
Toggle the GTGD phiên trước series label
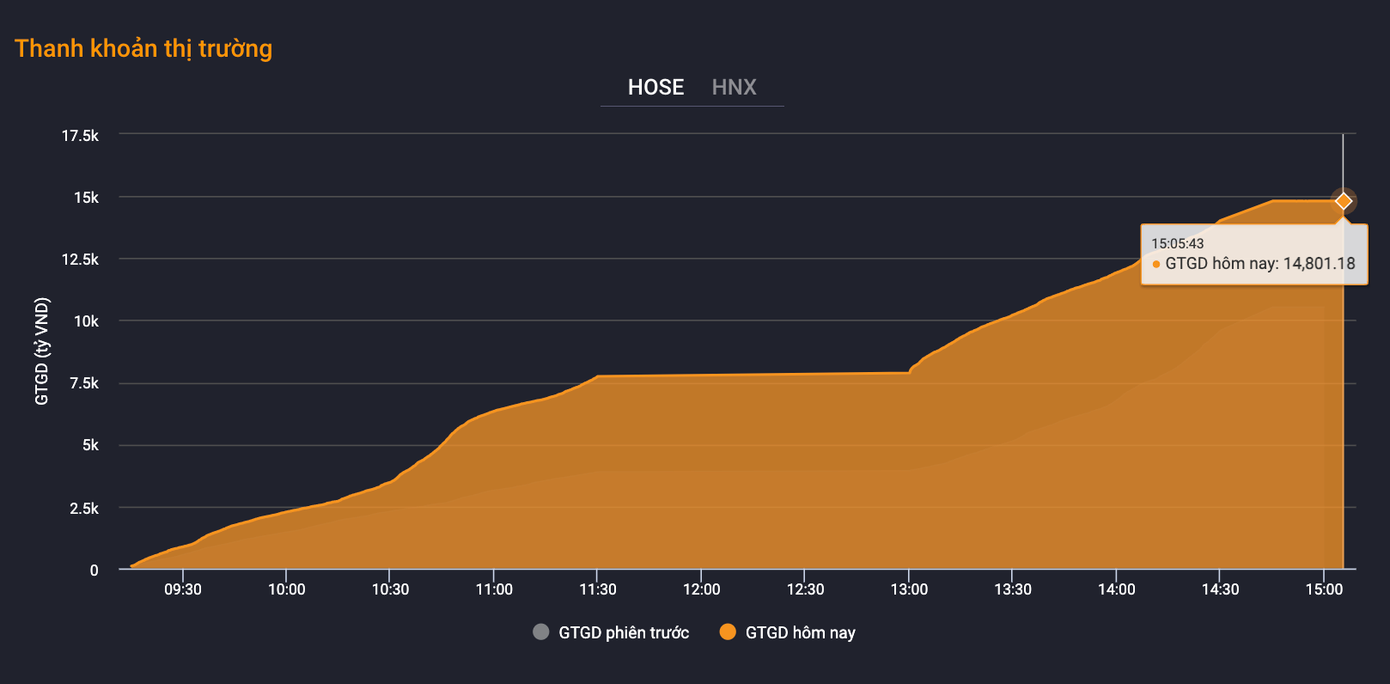pyautogui.click(x=623, y=632)
